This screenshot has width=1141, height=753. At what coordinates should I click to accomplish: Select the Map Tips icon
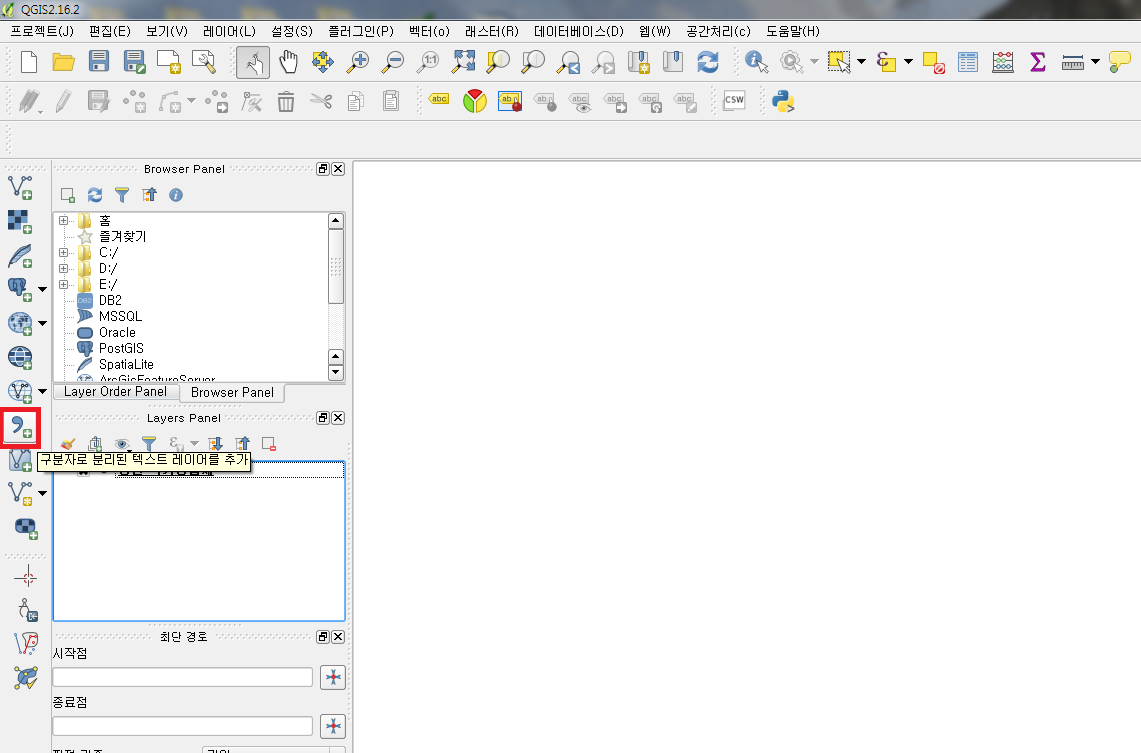click(x=1120, y=62)
